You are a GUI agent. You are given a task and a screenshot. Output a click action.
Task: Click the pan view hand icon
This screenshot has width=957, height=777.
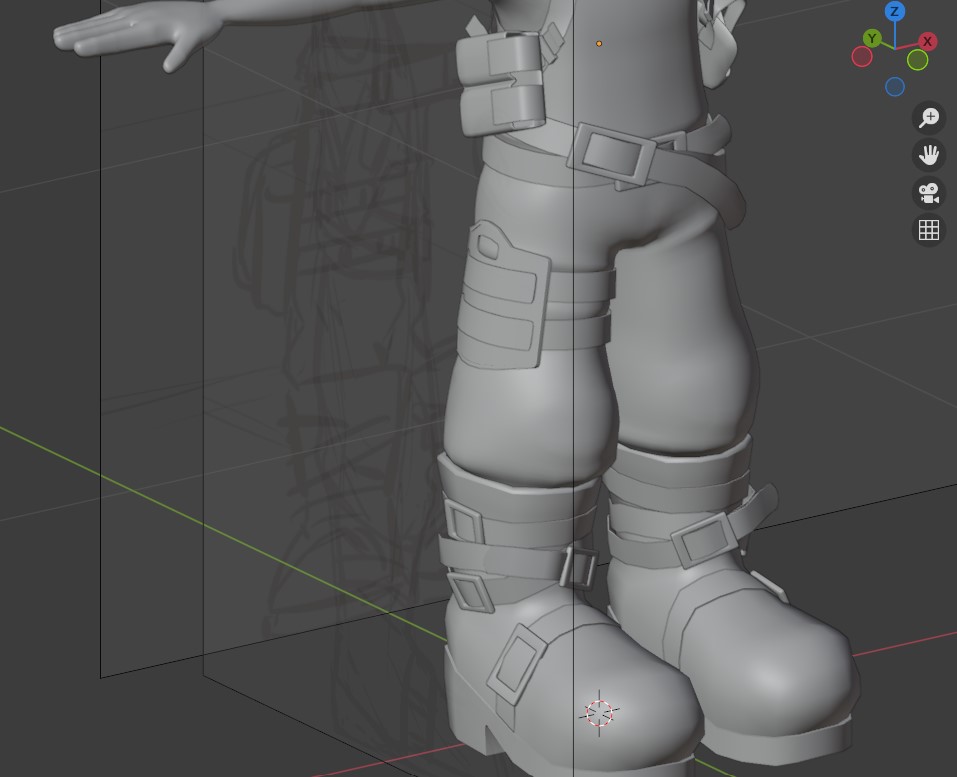point(928,155)
